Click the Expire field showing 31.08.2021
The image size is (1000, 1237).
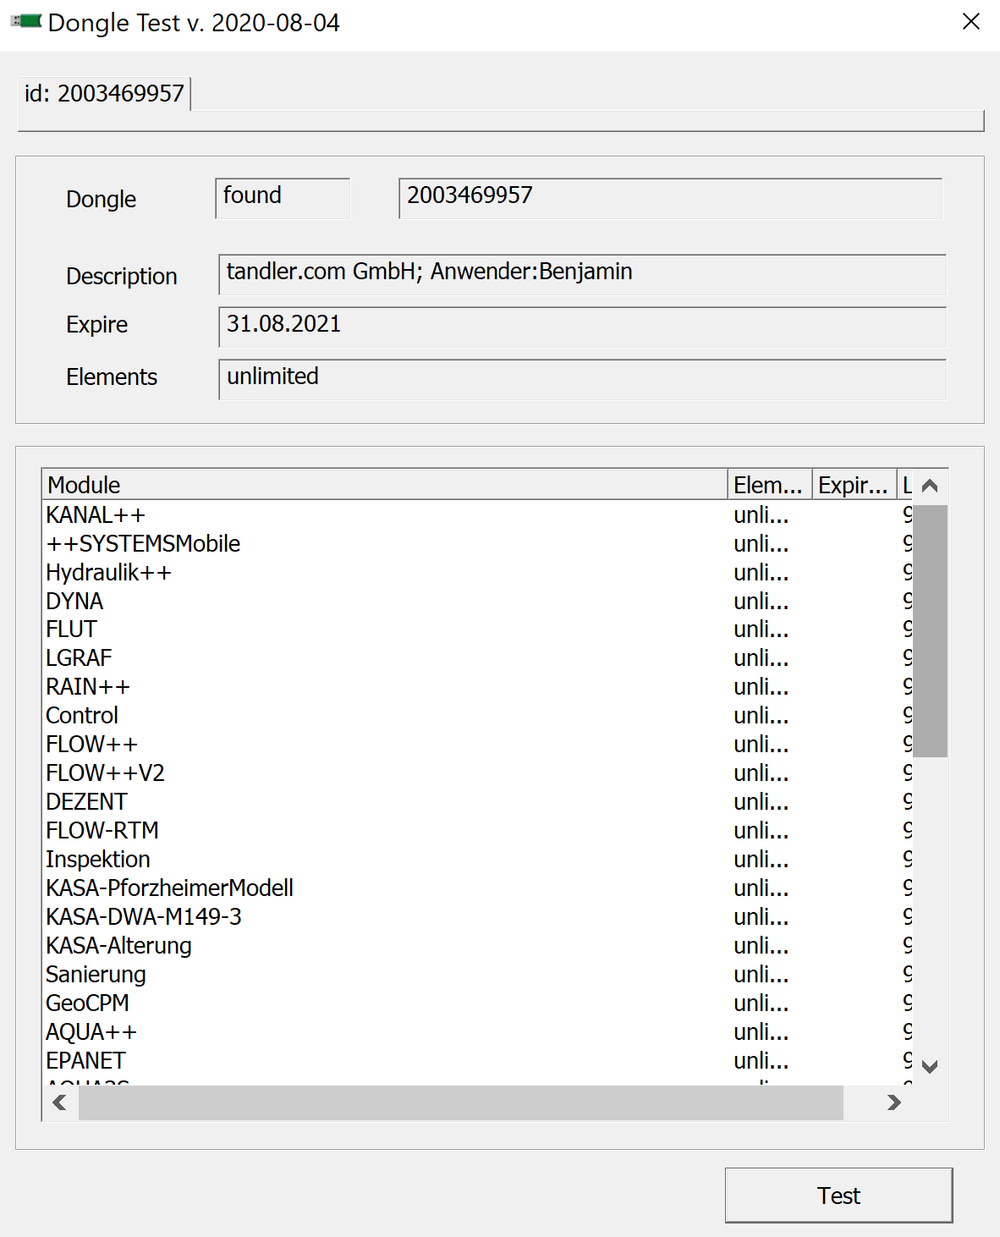(x=581, y=326)
